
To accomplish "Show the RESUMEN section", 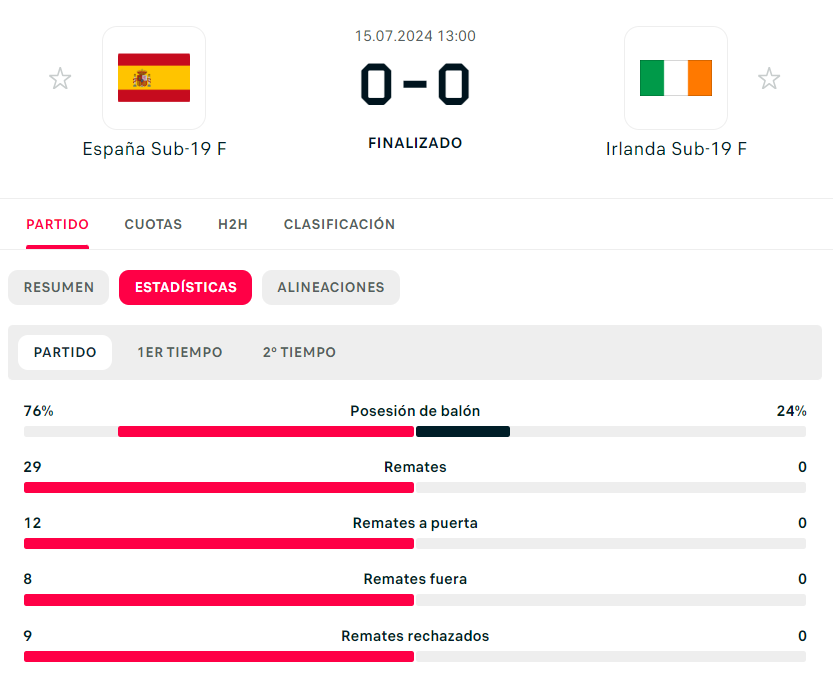I will click(x=59, y=287).
